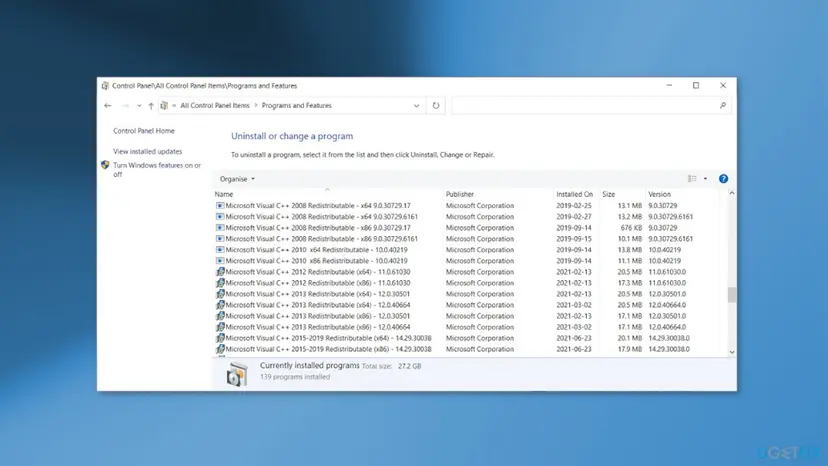
Task: Expand the address bar history dropdown
Action: (417, 106)
